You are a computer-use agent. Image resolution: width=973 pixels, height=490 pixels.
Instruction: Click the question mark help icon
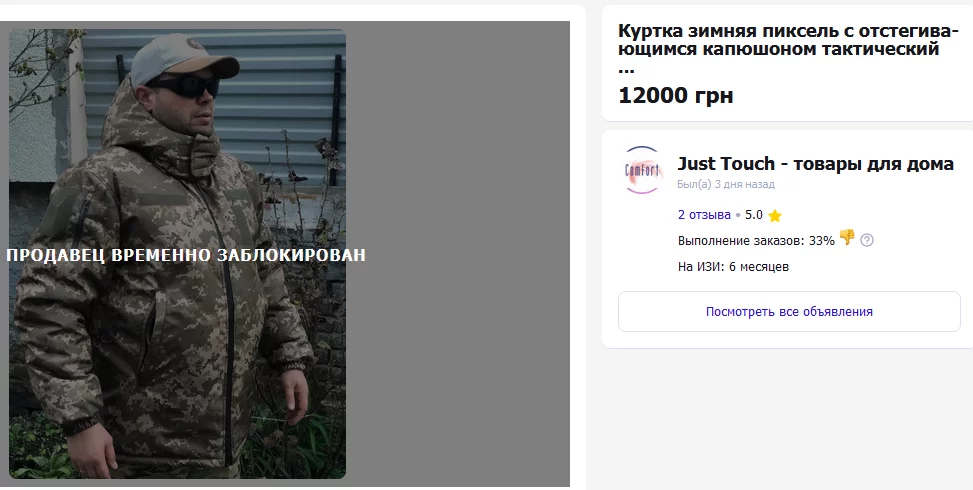pyautogui.click(x=867, y=240)
